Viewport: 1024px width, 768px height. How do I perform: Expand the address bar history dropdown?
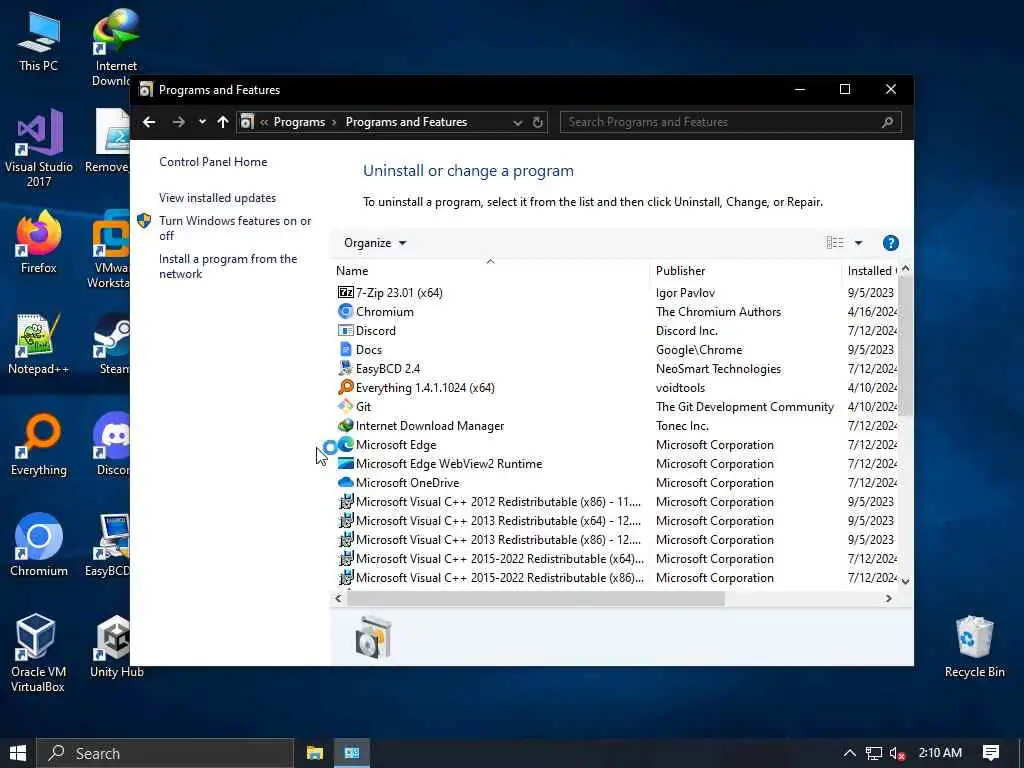pos(517,122)
